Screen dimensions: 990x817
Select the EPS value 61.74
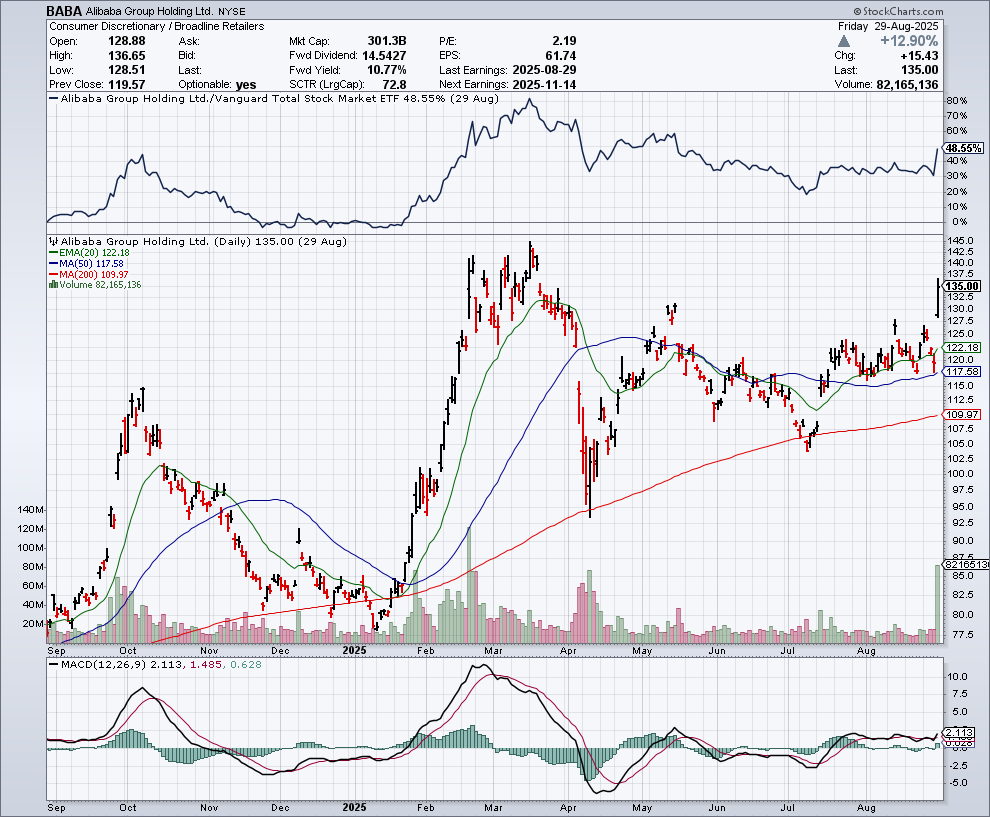tap(561, 56)
